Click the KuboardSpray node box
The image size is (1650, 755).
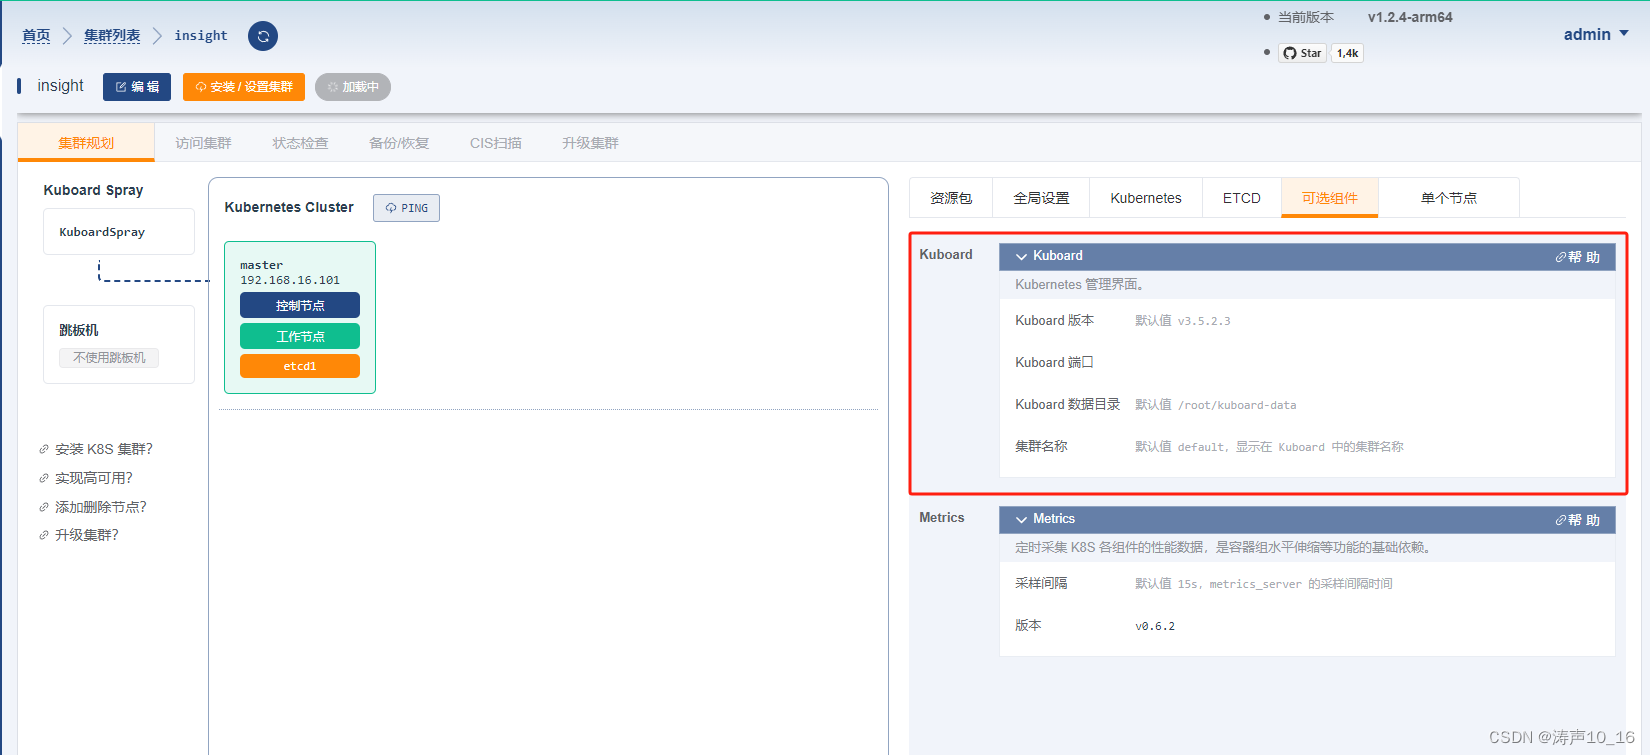click(119, 232)
